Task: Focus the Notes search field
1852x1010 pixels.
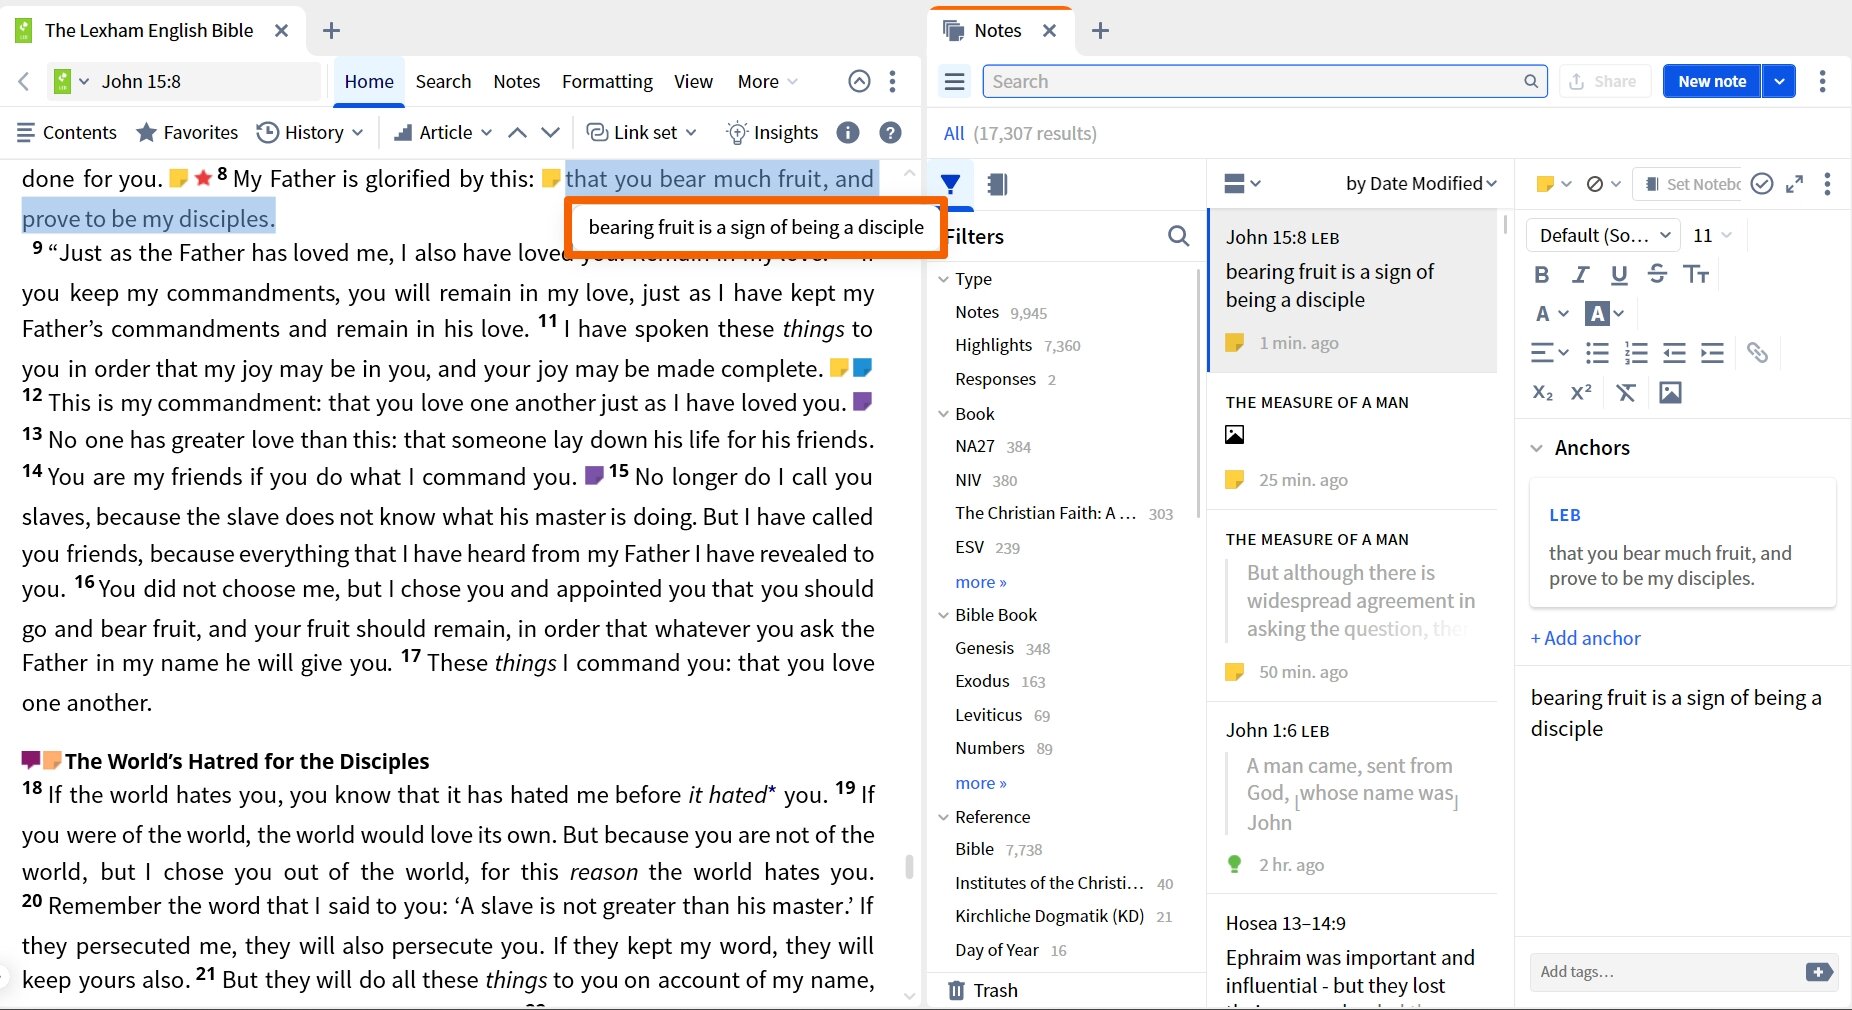Action: tap(1265, 81)
